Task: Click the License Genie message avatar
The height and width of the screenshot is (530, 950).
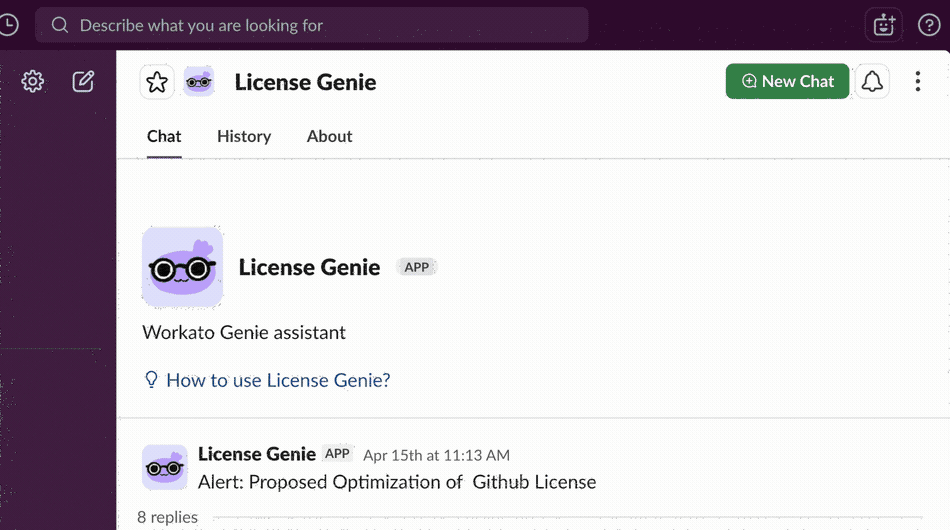Action: (x=165, y=468)
